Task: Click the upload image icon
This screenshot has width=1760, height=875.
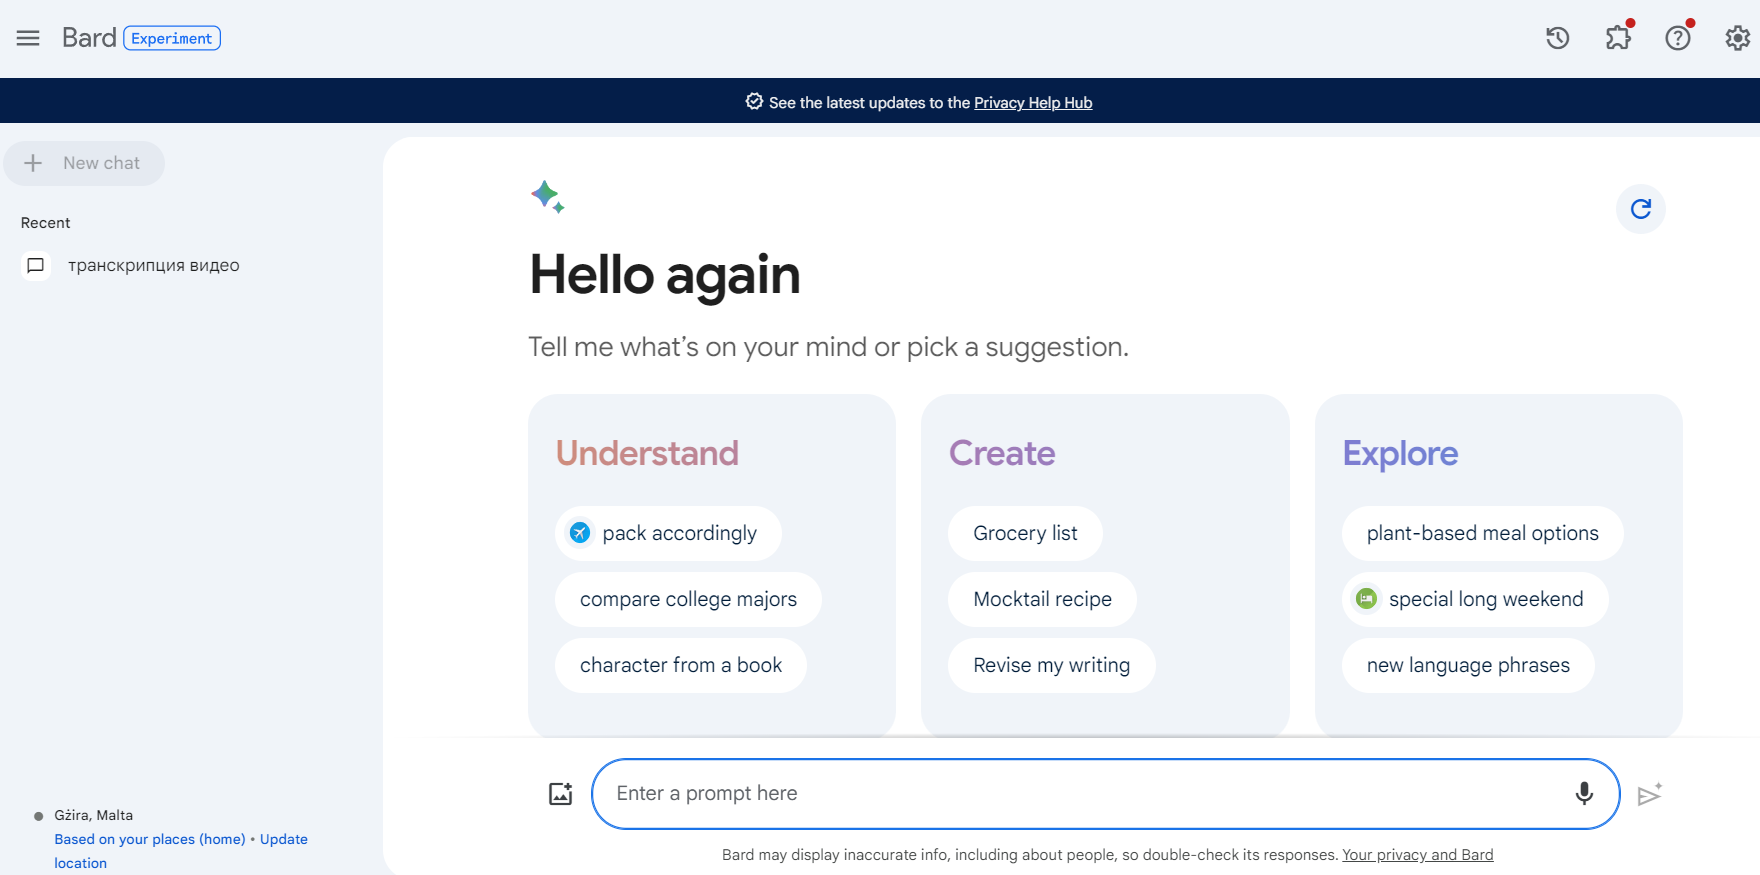Action: [560, 794]
